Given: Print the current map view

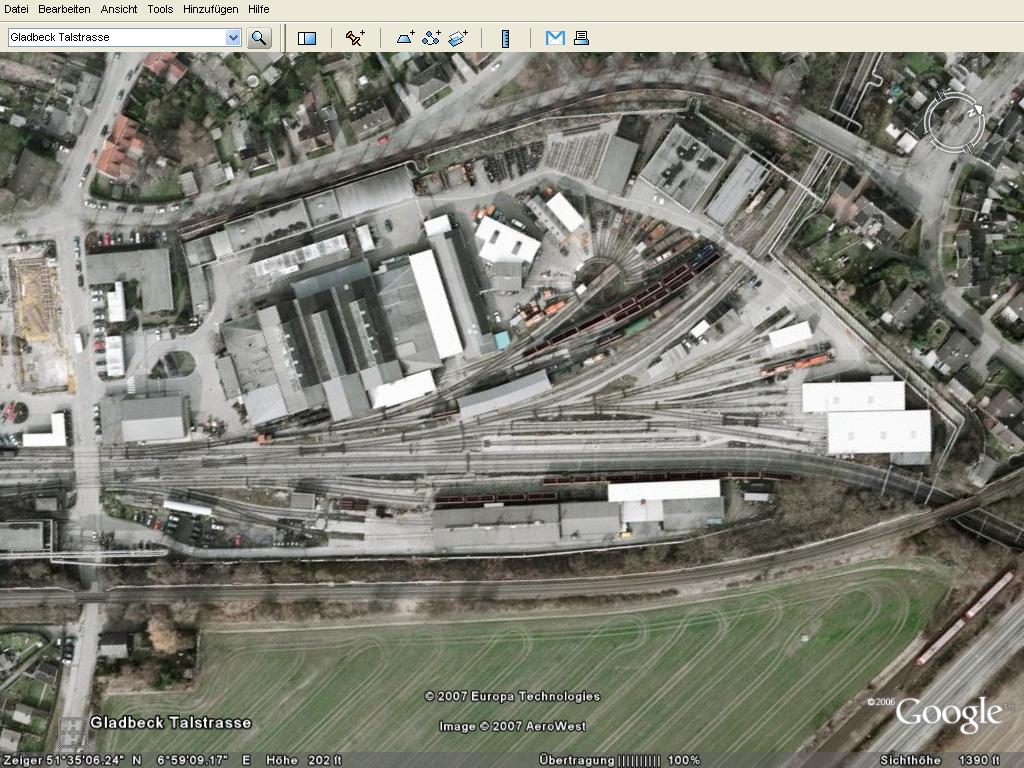Looking at the screenshot, I should click(581, 38).
